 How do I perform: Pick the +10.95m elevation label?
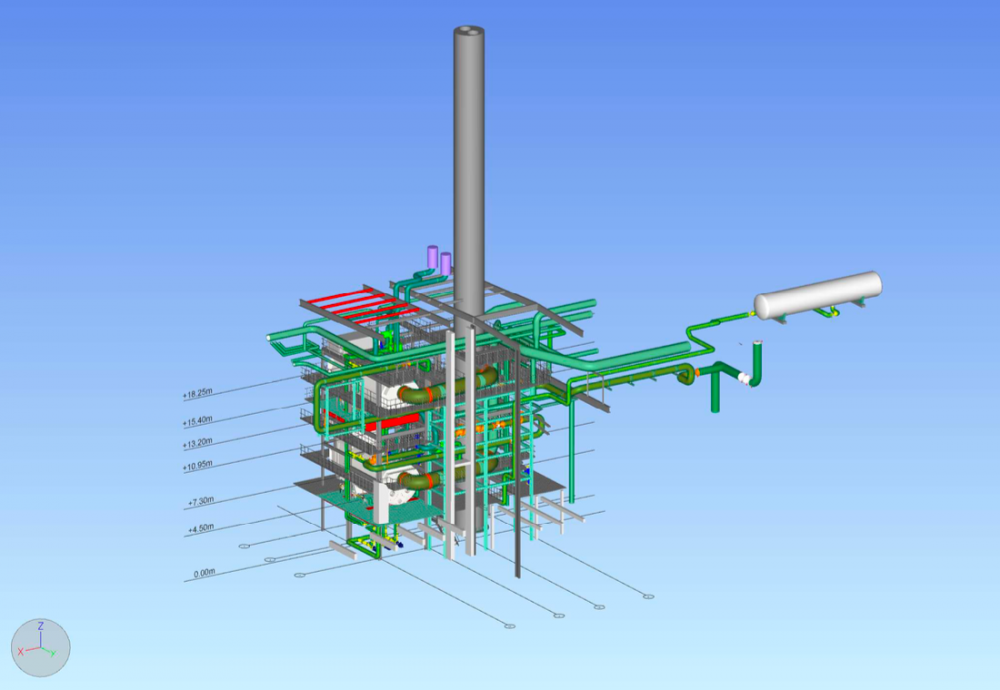(x=198, y=467)
